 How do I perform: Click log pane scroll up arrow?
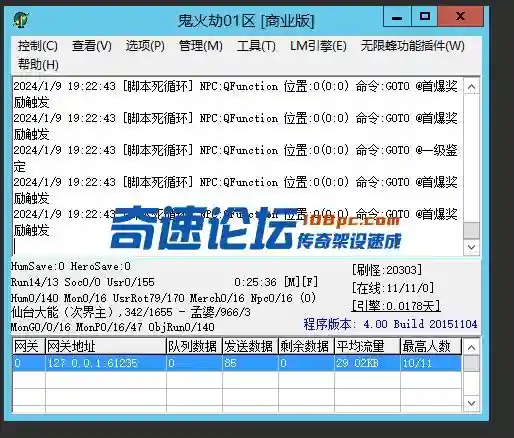pyautogui.click(x=471, y=87)
